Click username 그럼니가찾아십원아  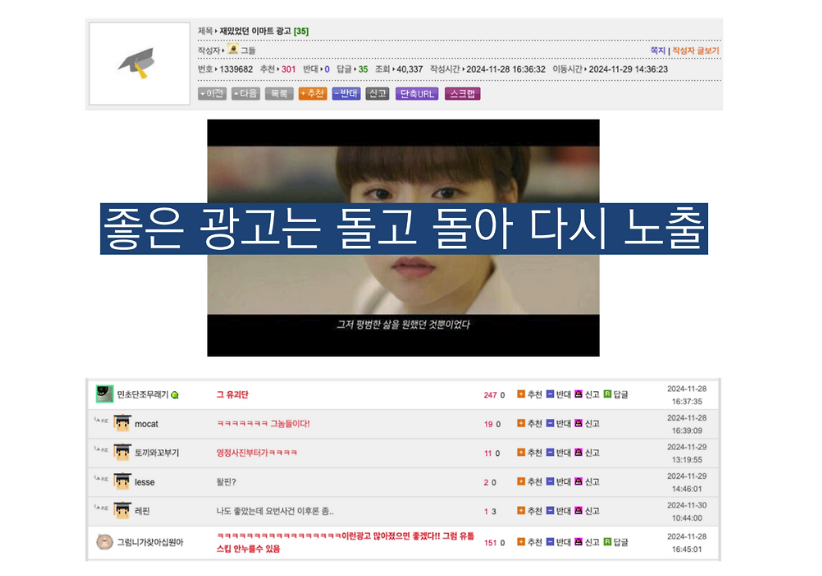[150, 542]
